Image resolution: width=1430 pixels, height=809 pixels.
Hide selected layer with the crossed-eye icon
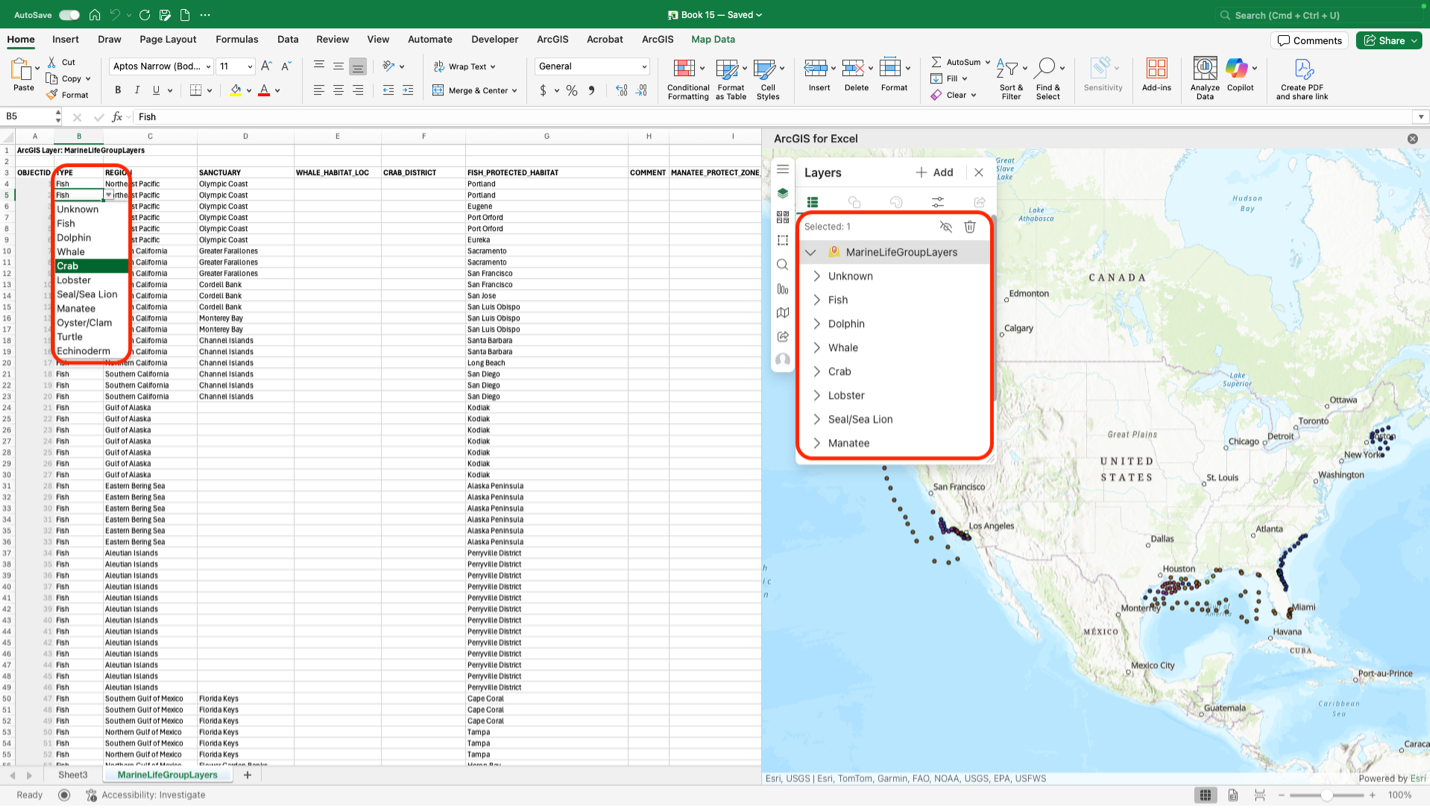(x=946, y=226)
